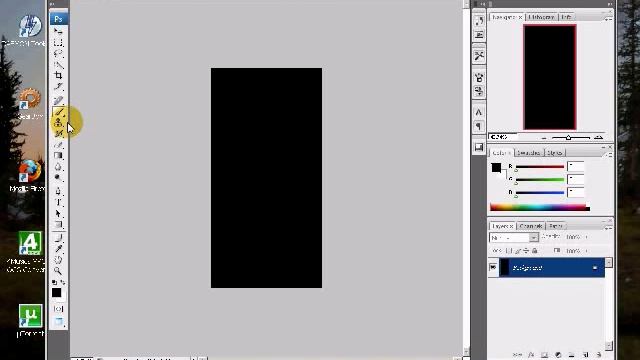Image resolution: width=640 pixels, height=360 pixels.
Task: Click the Navigator zoom percentage field
Action: tap(502, 137)
